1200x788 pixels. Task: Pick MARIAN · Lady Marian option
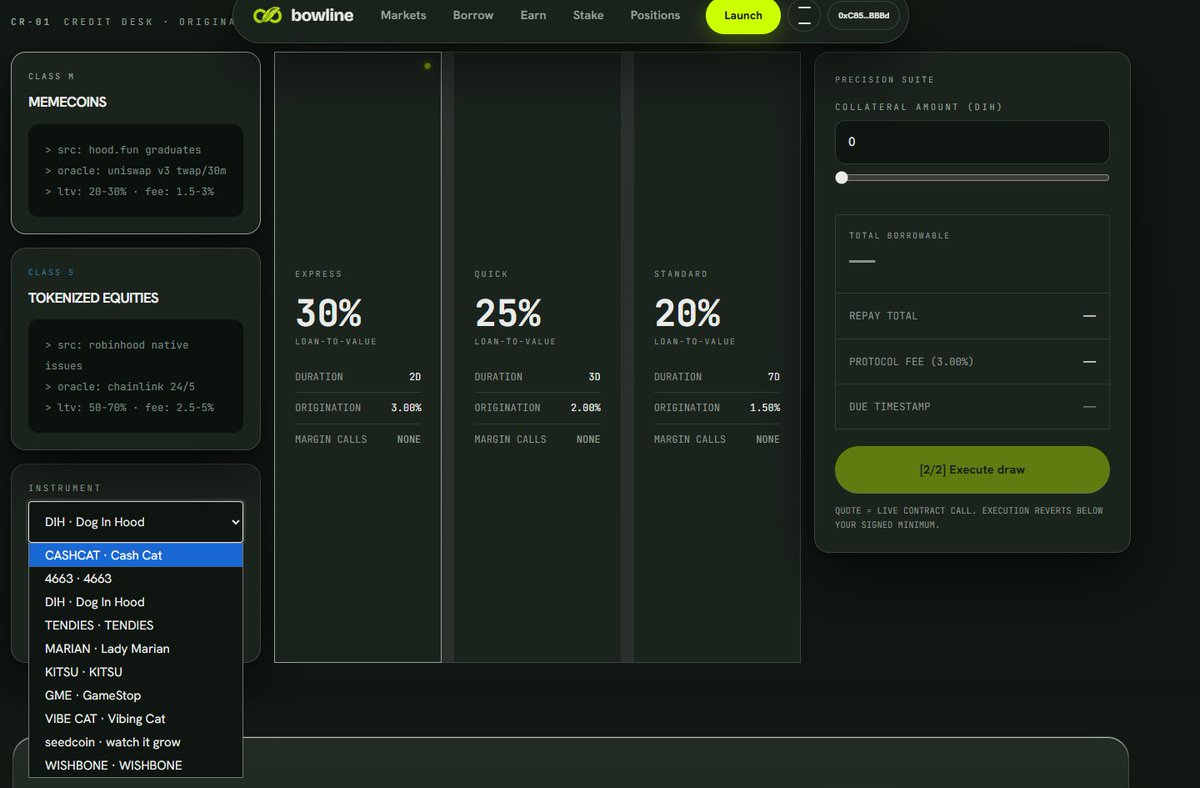point(135,648)
